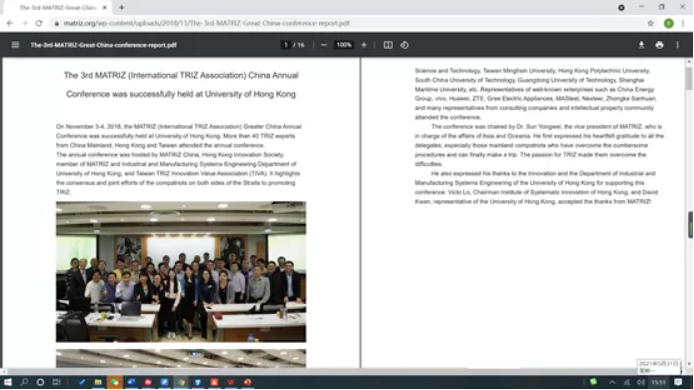Click the matriz.org address bar URL
The height and width of the screenshot is (390, 694).
click(206, 23)
